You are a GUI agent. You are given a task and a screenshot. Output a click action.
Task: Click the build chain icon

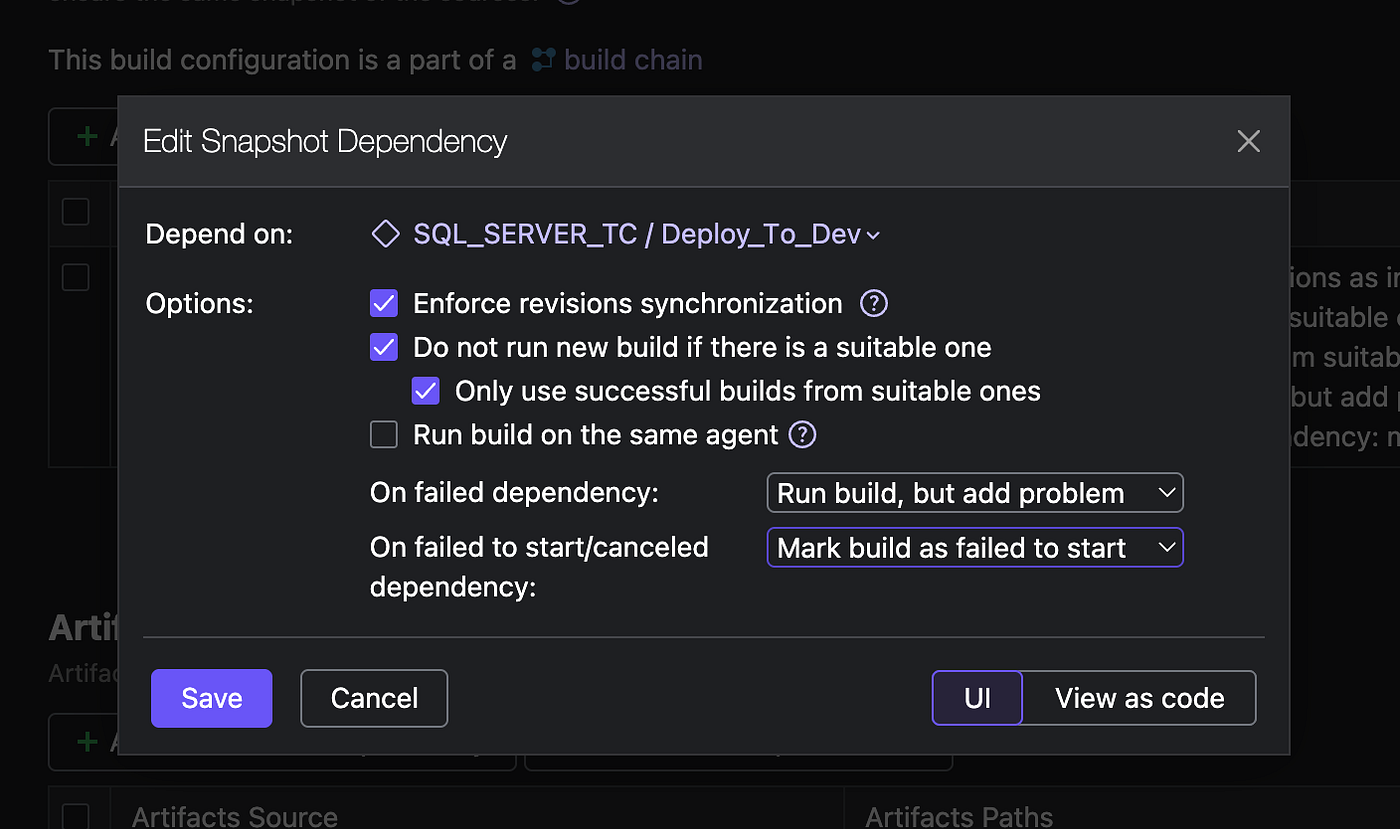coord(542,59)
